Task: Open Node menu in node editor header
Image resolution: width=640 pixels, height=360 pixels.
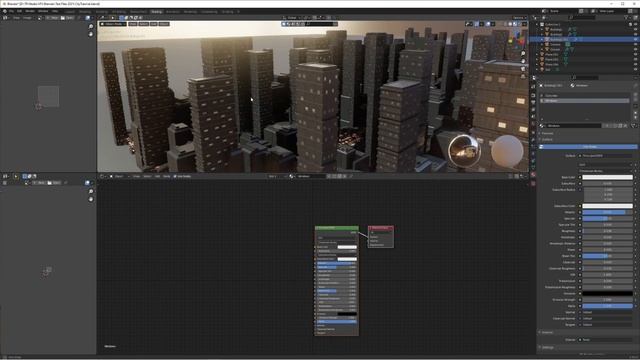Action: coord(167,176)
